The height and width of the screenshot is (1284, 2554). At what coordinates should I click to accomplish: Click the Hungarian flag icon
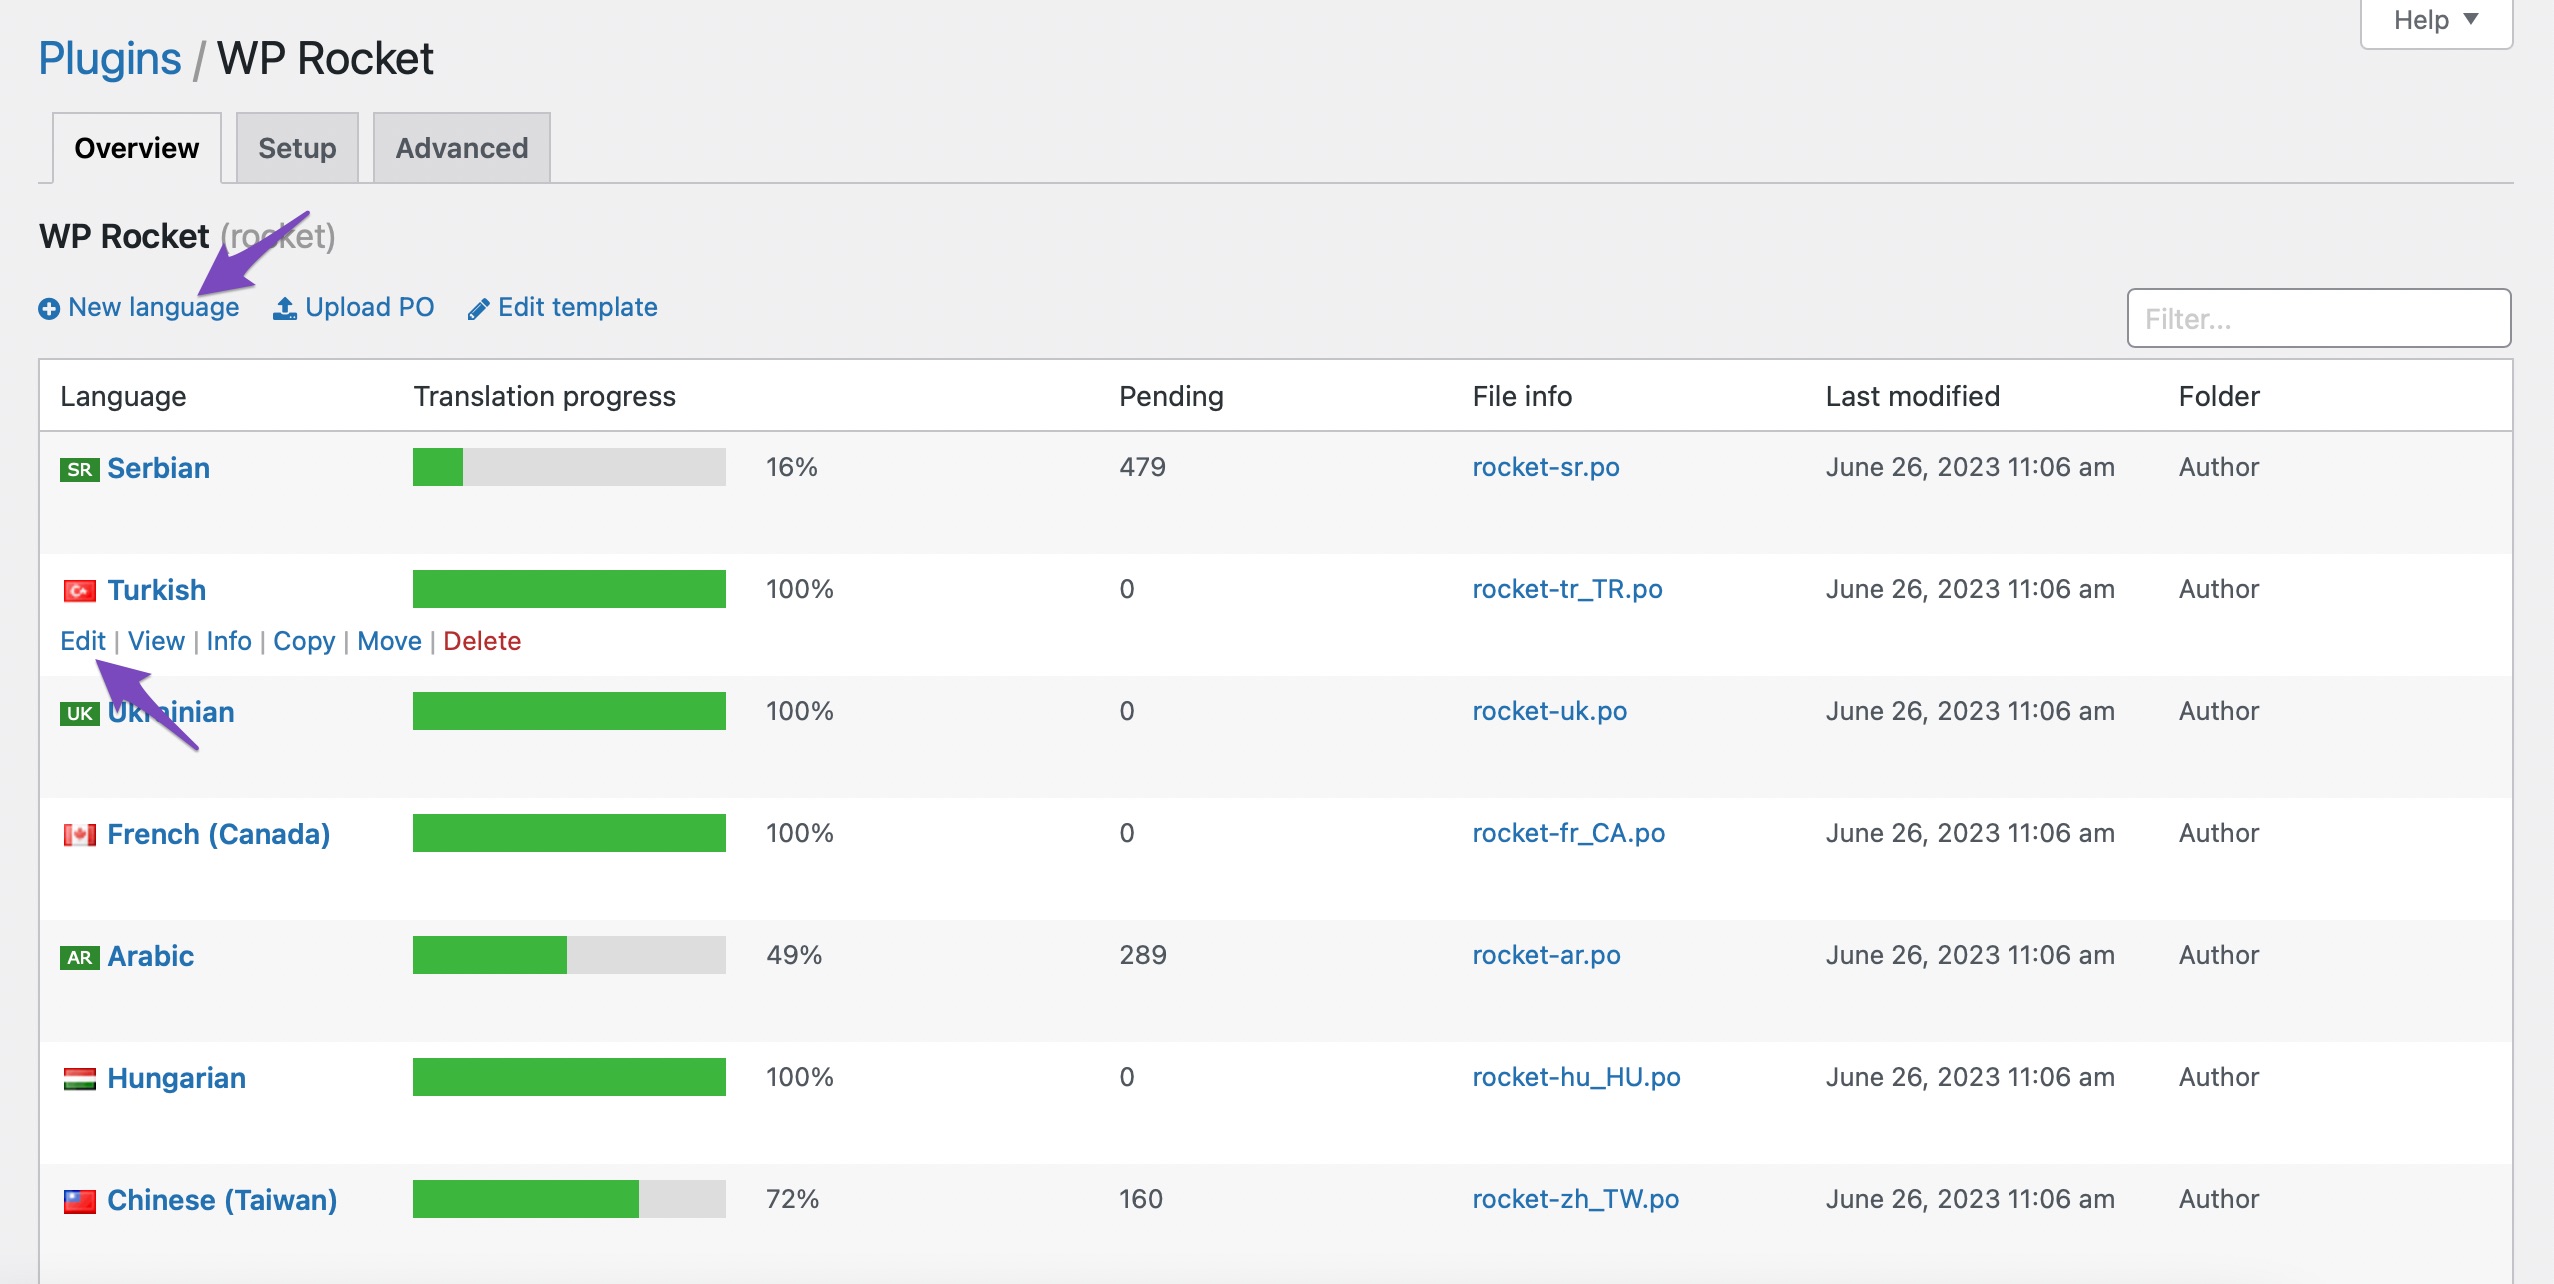point(79,1079)
